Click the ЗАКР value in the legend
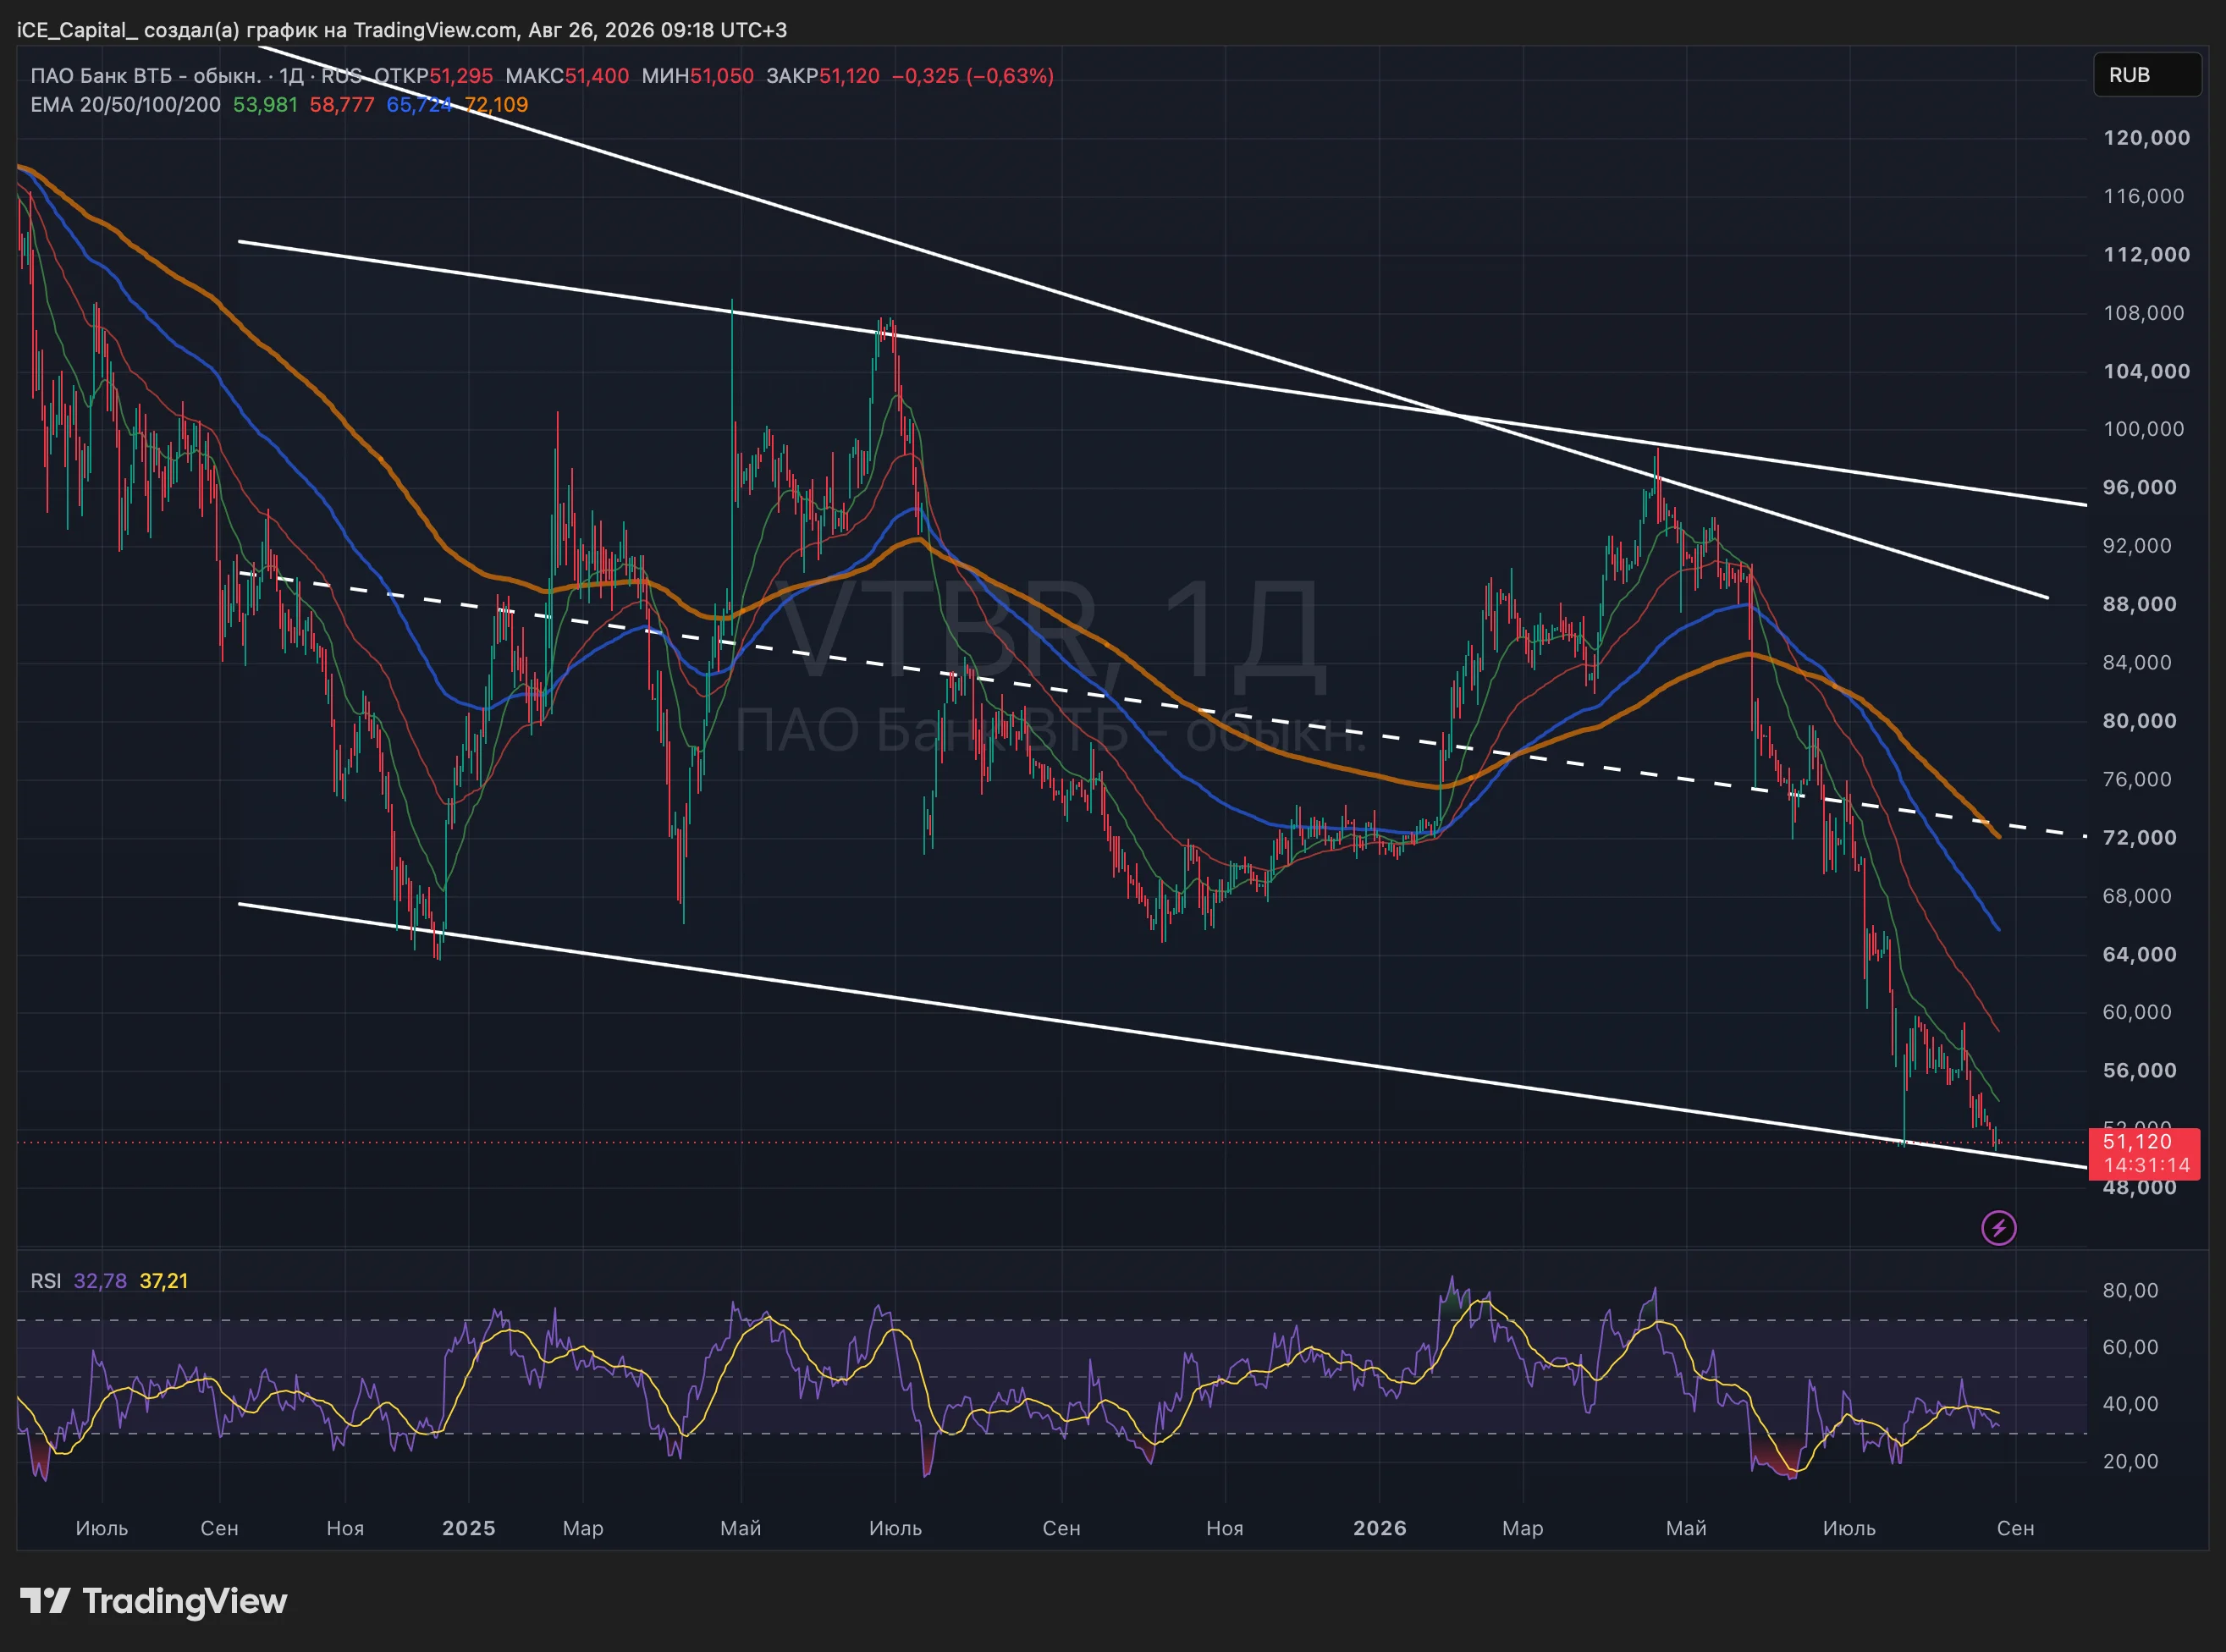The width and height of the screenshot is (2226, 1652). coord(849,76)
